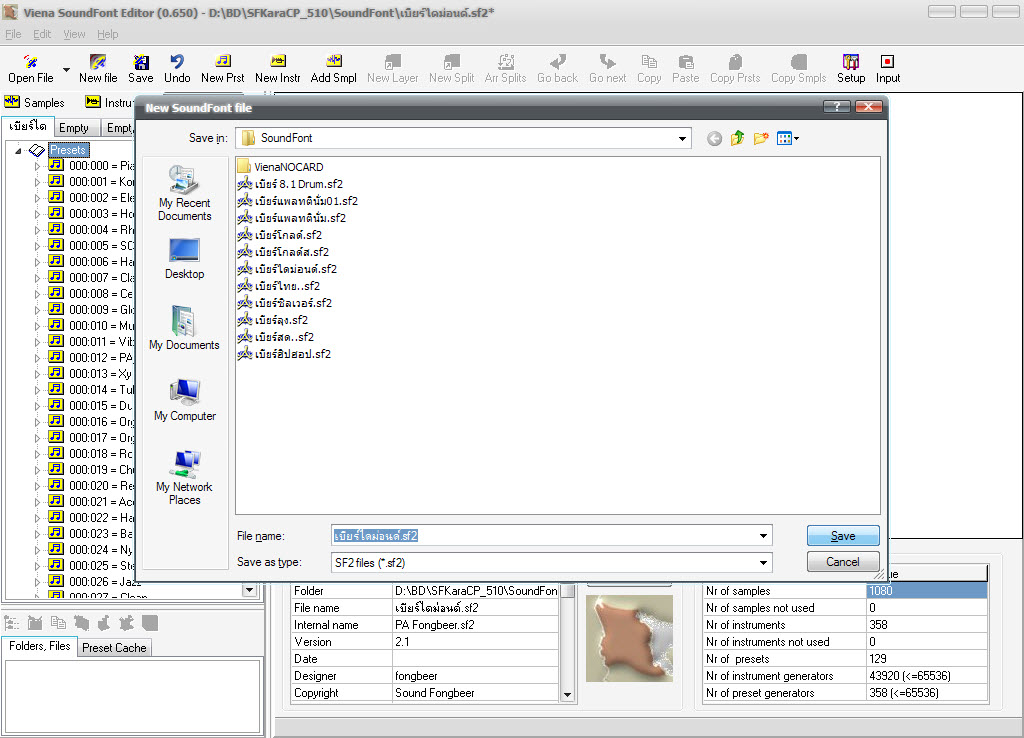Click the Arr Splits toolbar icon
1024x738 pixels.
[505, 69]
